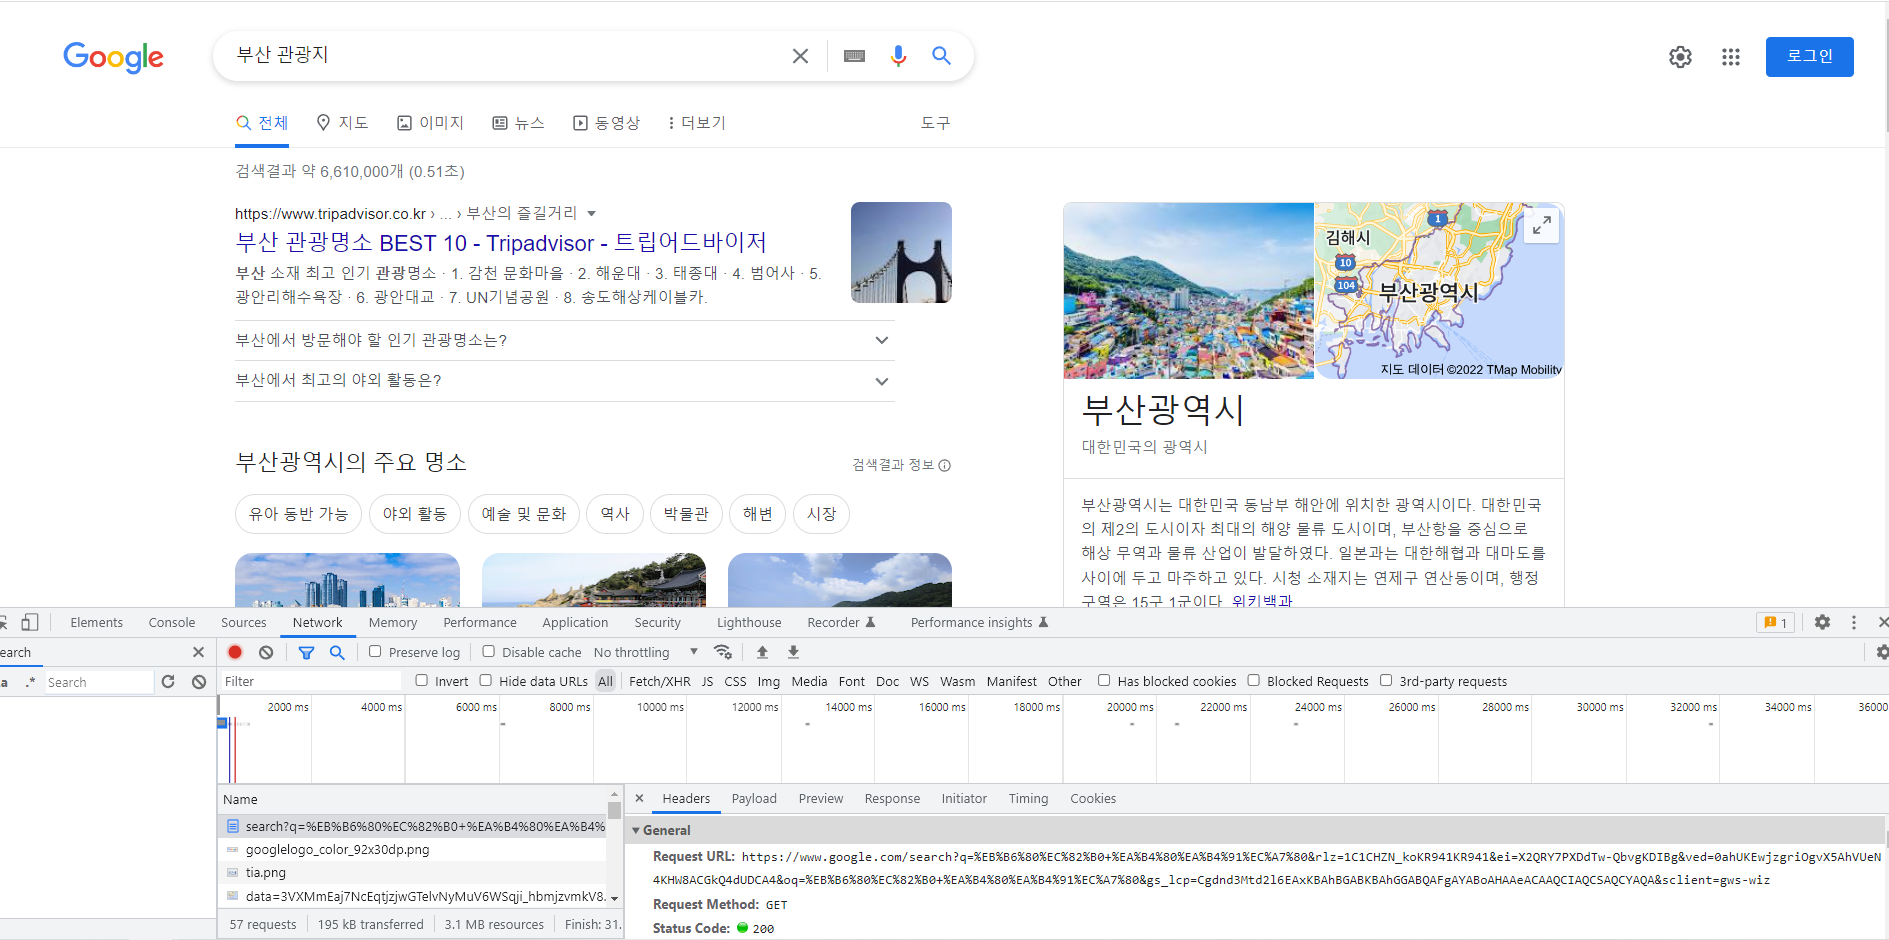Screen dimensions: 1889x940
Task: Switch to the Payload tab
Action: pyautogui.click(x=754, y=798)
